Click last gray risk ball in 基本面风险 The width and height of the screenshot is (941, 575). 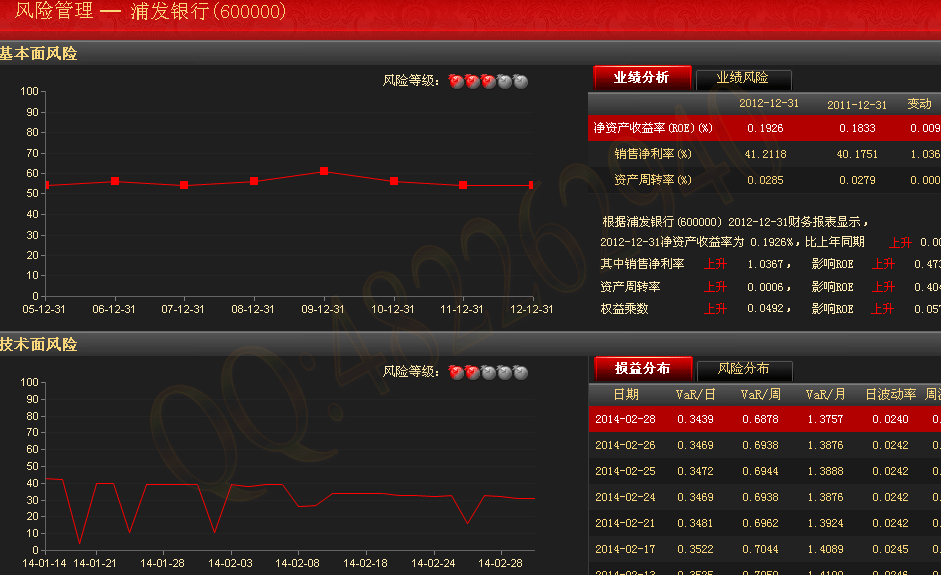(521, 82)
